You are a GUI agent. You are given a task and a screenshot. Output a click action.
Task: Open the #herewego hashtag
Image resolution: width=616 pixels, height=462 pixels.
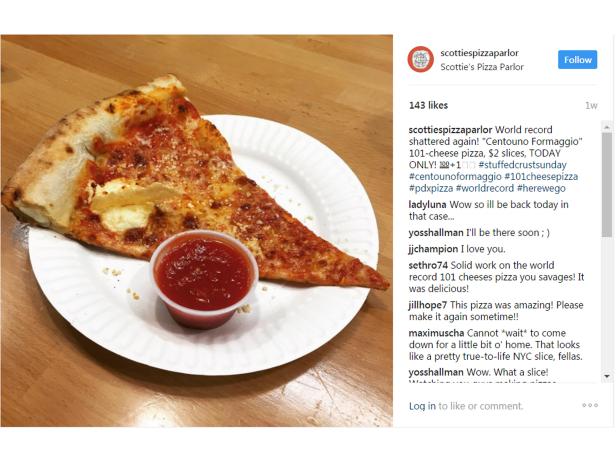[541, 188]
